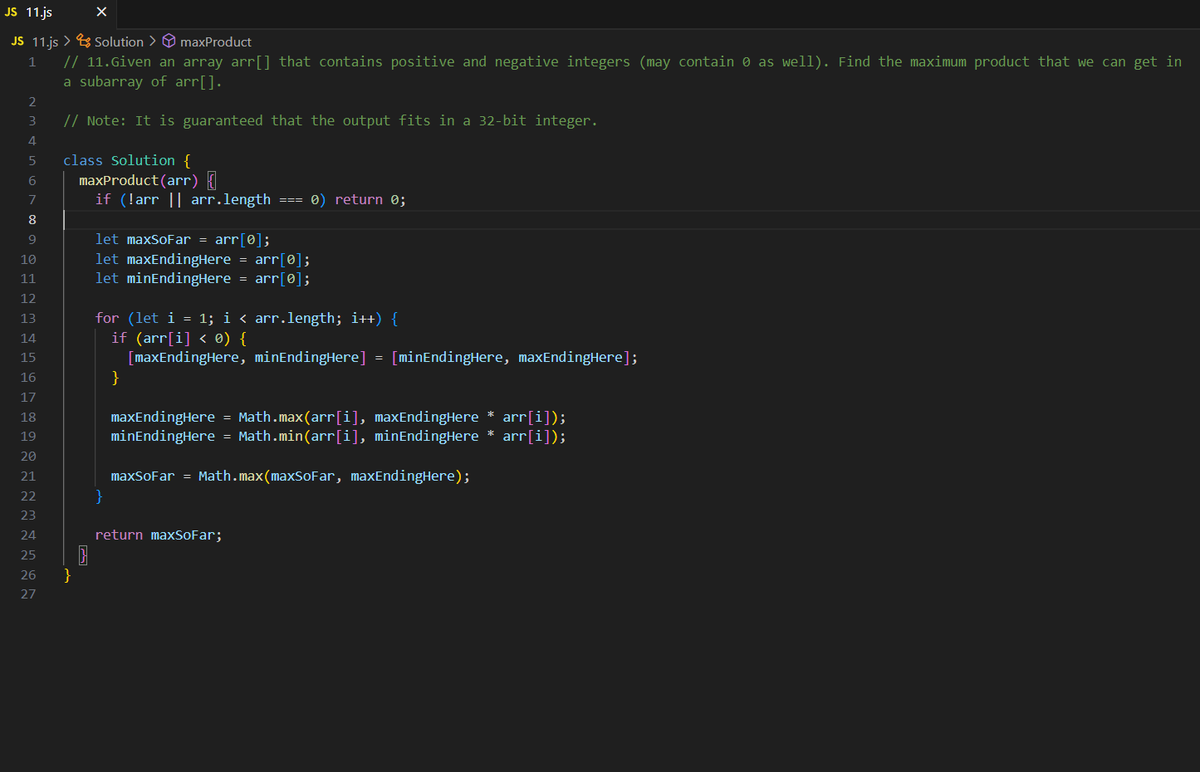The width and height of the screenshot is (1200, 772).
Task: Close the 11.js editor tab
Action: point(101,13)
